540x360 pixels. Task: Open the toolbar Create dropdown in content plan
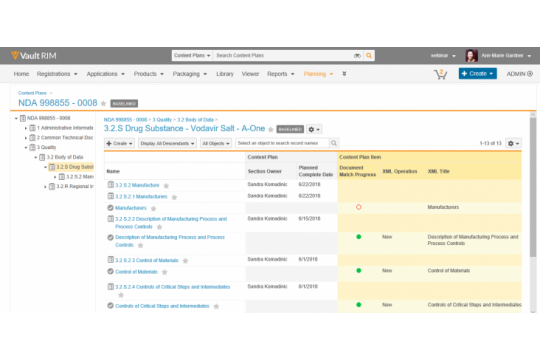pyautogui.click(x=120, y=143)
